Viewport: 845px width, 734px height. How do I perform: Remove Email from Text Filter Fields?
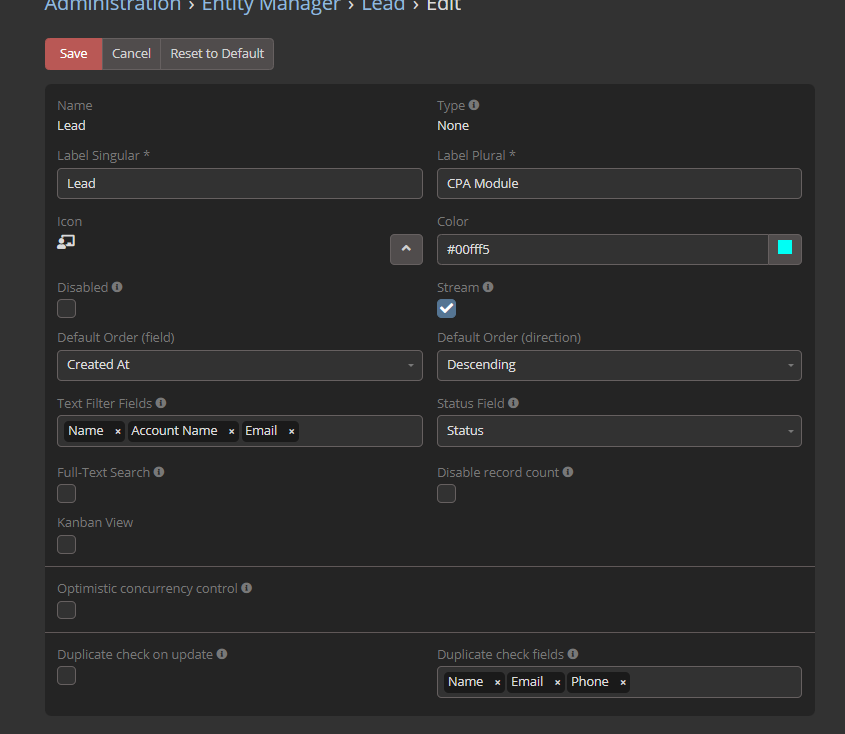[x=291, y=431]
